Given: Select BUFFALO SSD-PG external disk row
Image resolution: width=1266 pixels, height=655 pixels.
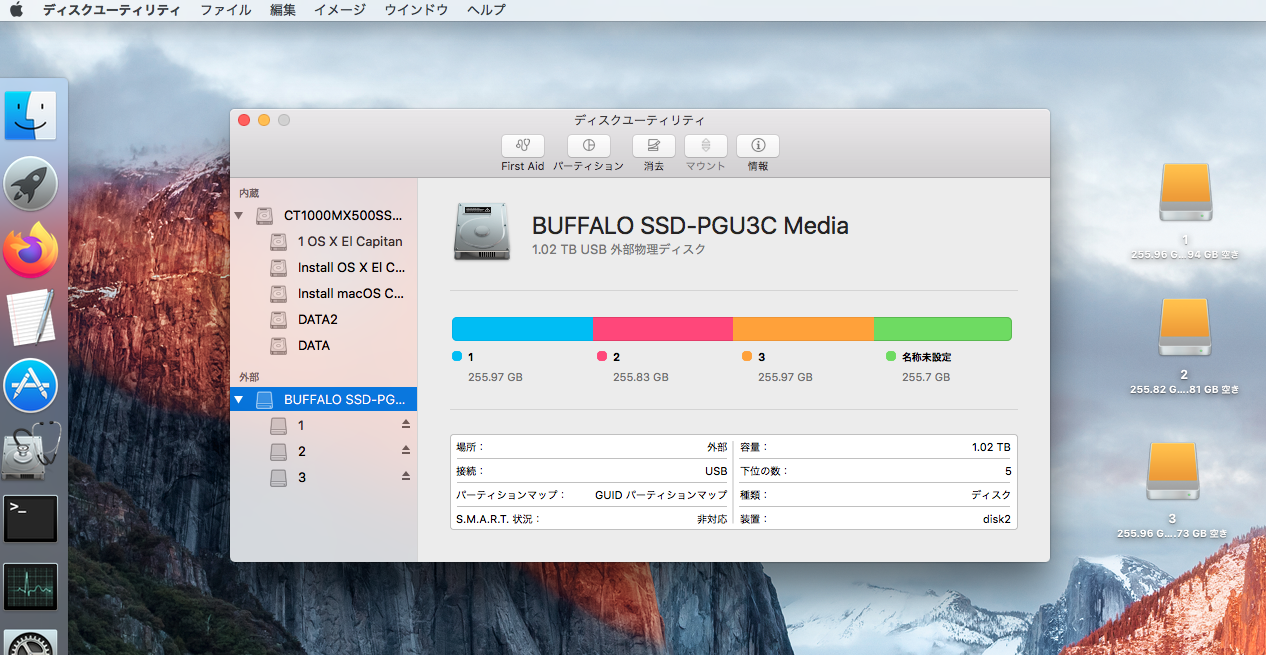Looking at the screenshot, I should point(324,400).
